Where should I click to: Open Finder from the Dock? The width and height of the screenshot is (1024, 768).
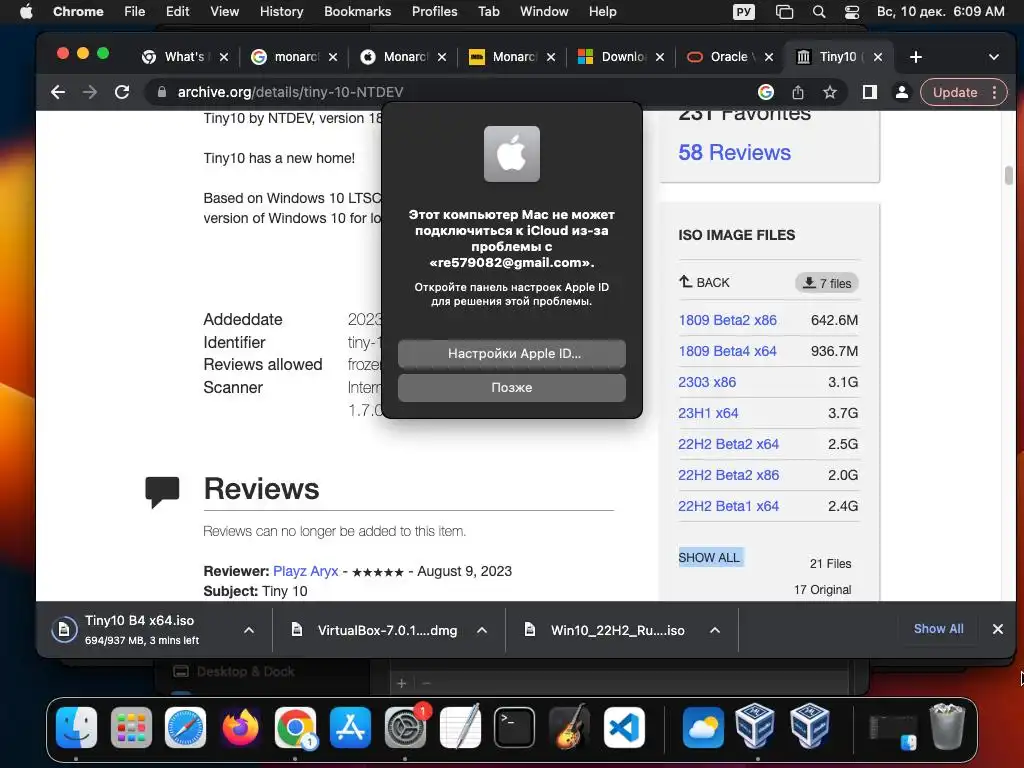(76, 727)
